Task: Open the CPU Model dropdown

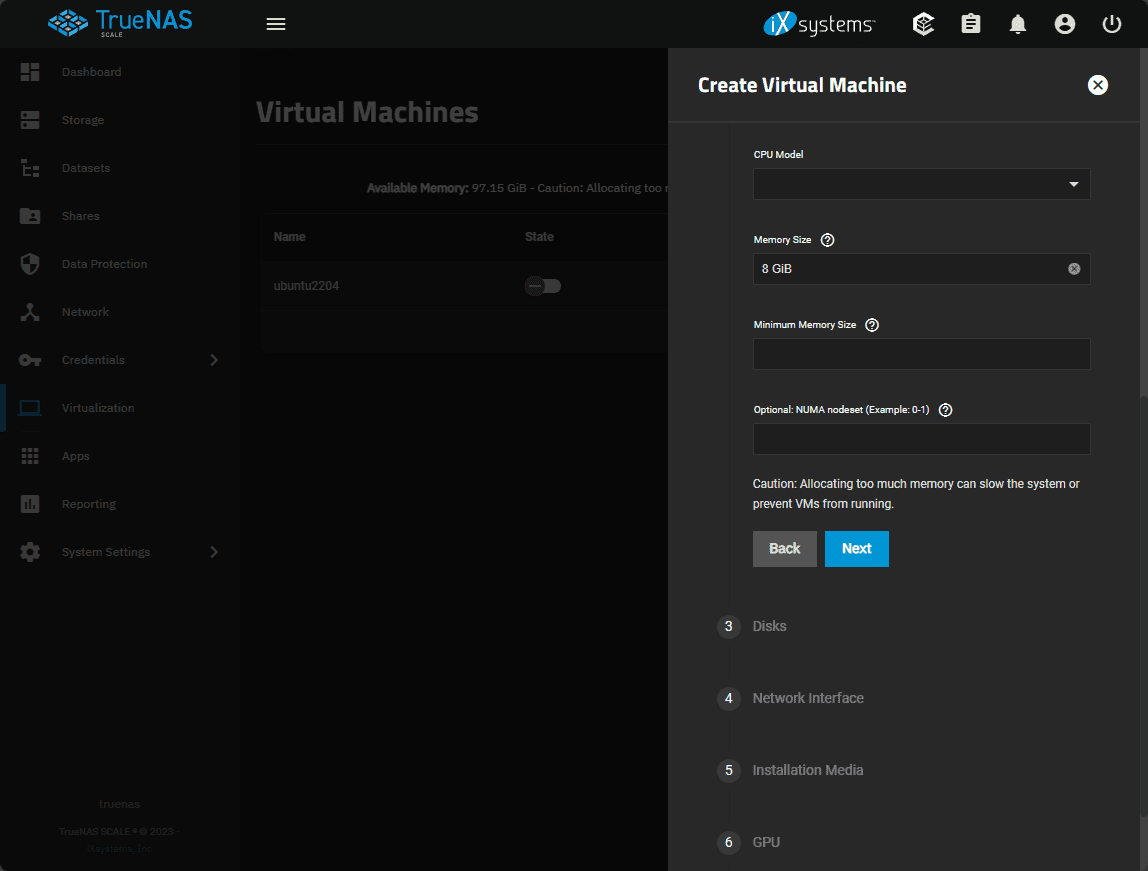Action: (921, 184)
